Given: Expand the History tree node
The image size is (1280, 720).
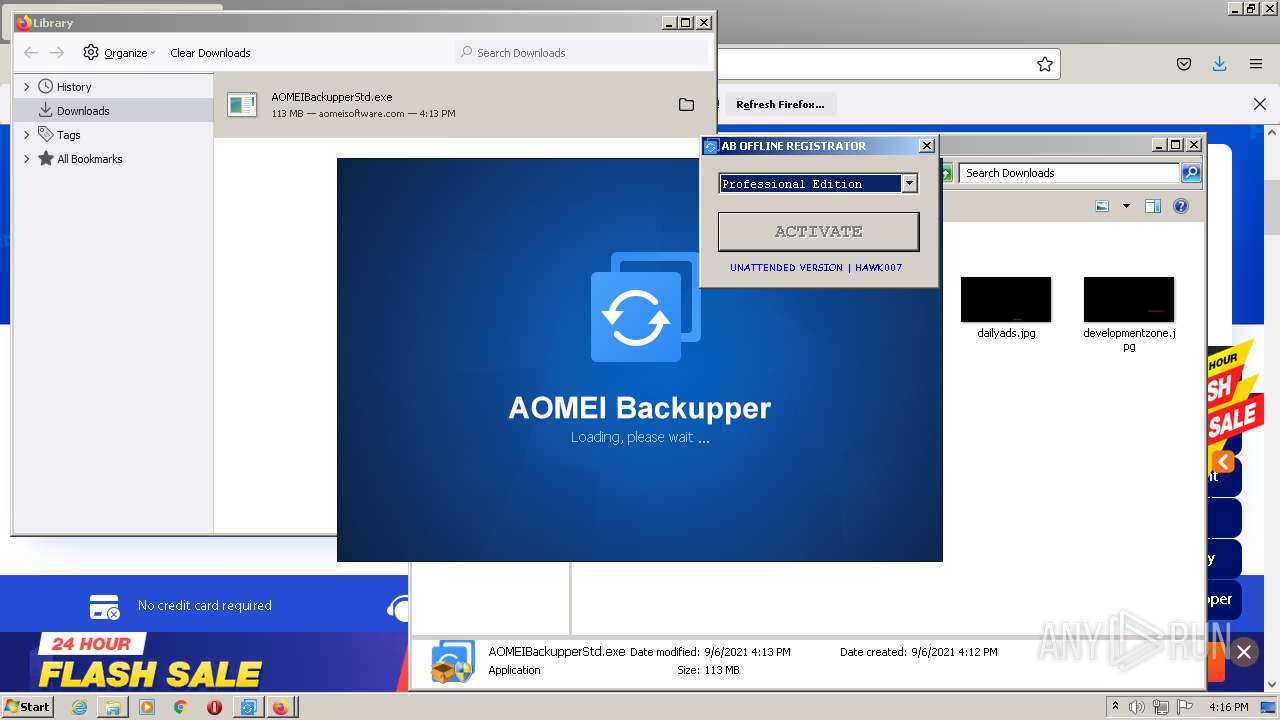Looking at the screenshot, I should 27,87.
